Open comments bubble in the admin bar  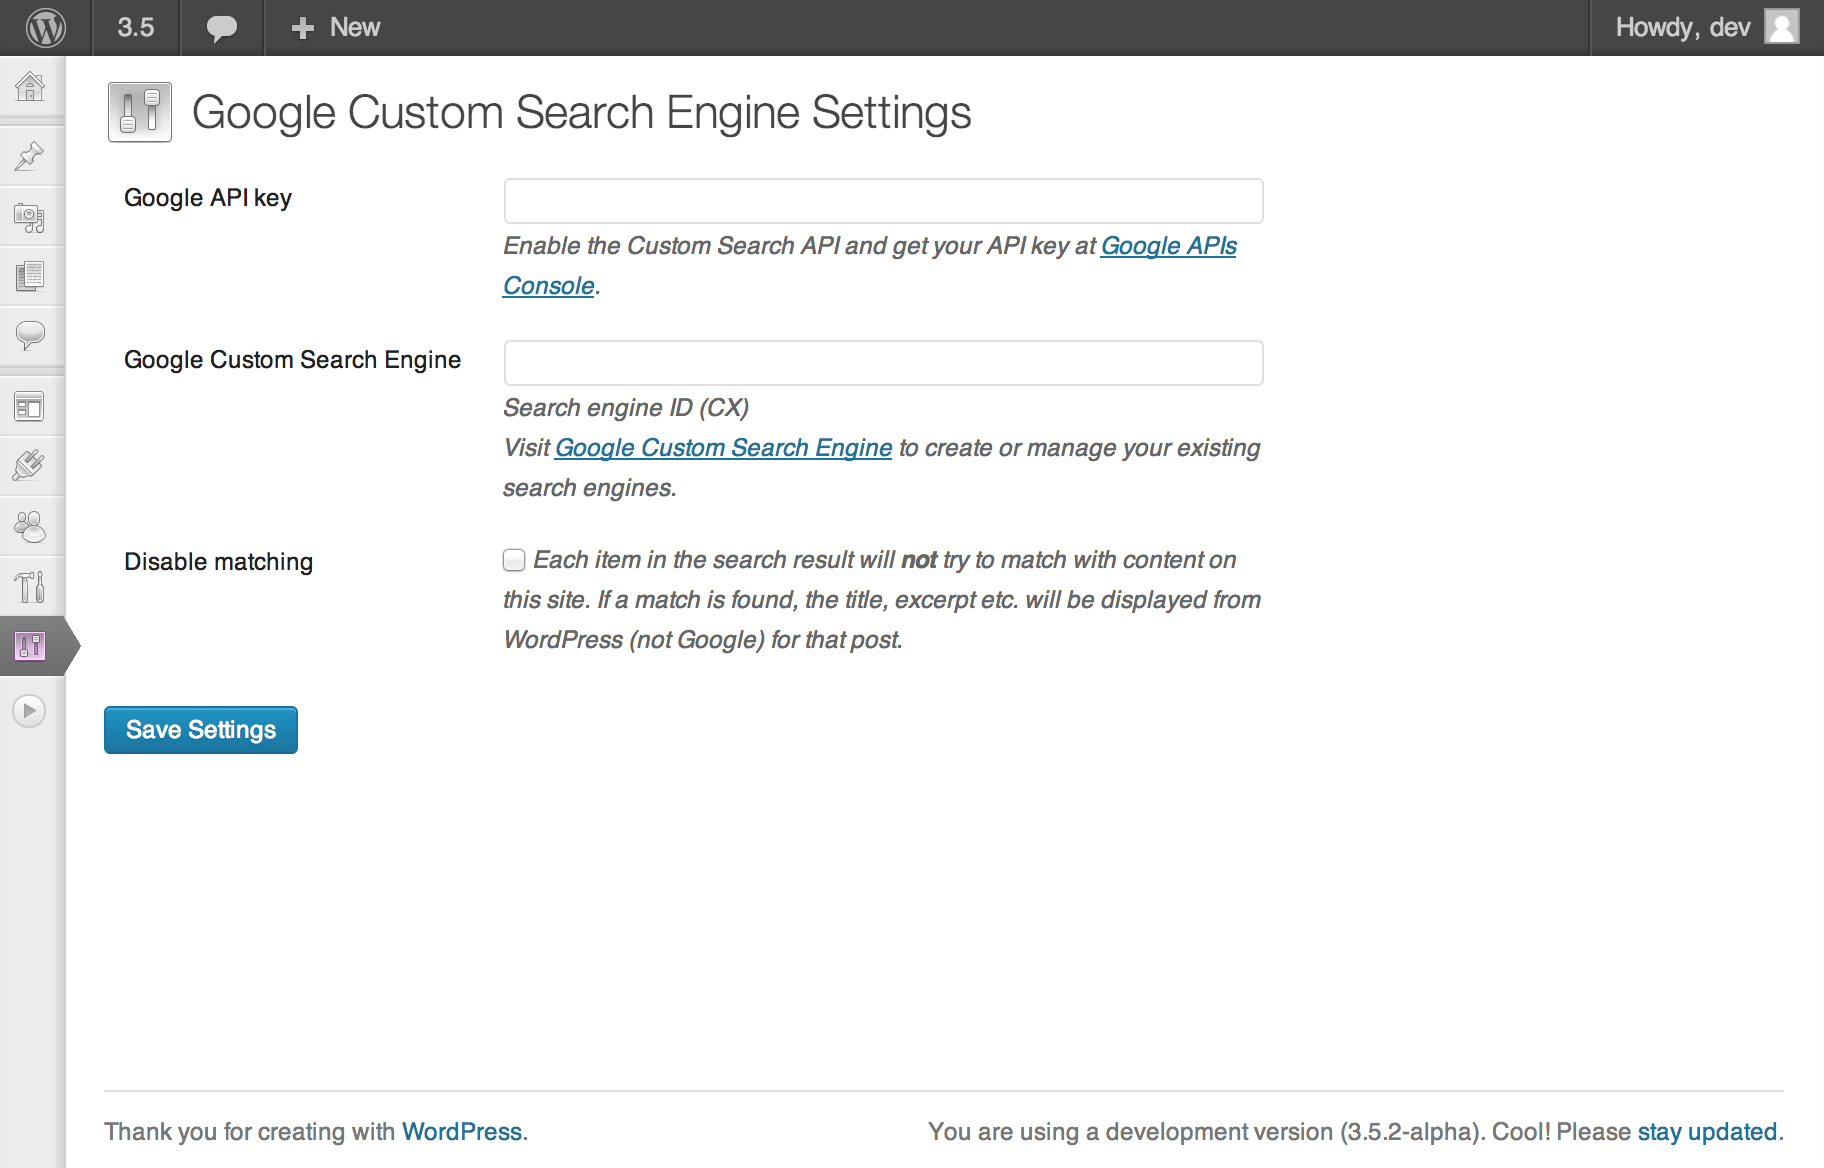[221, 27]
